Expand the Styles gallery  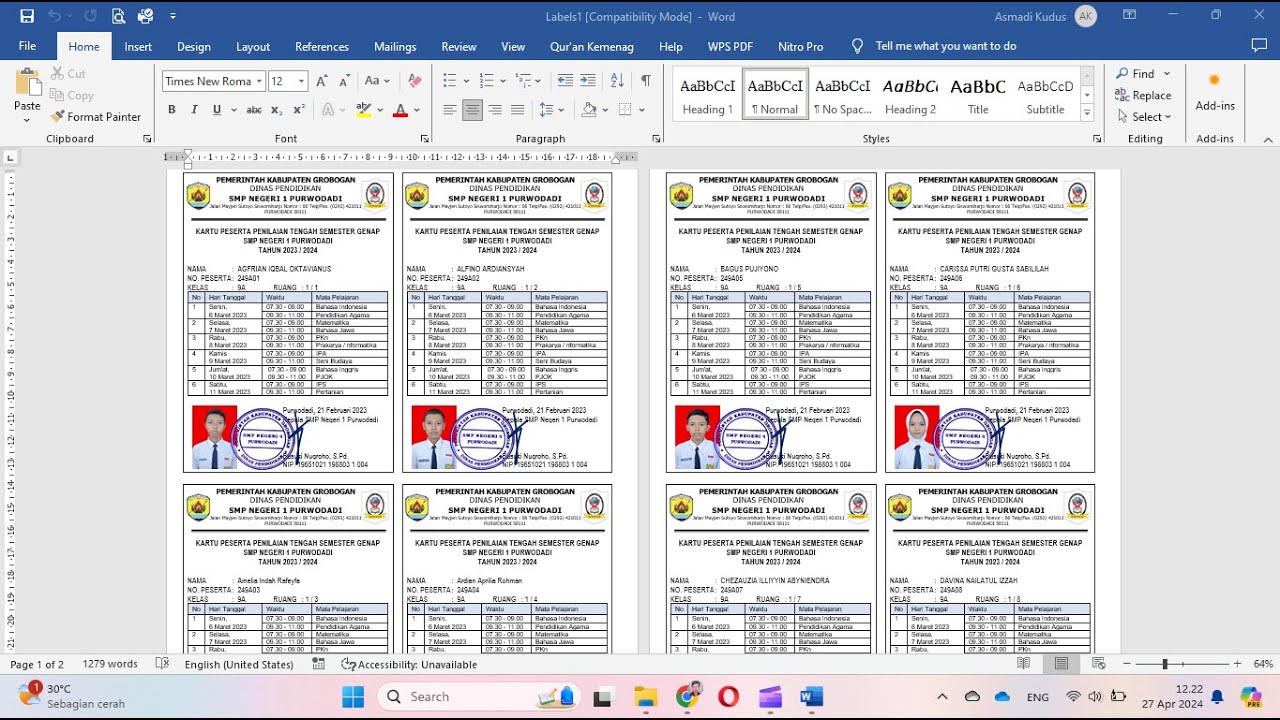pos(1088,113)
